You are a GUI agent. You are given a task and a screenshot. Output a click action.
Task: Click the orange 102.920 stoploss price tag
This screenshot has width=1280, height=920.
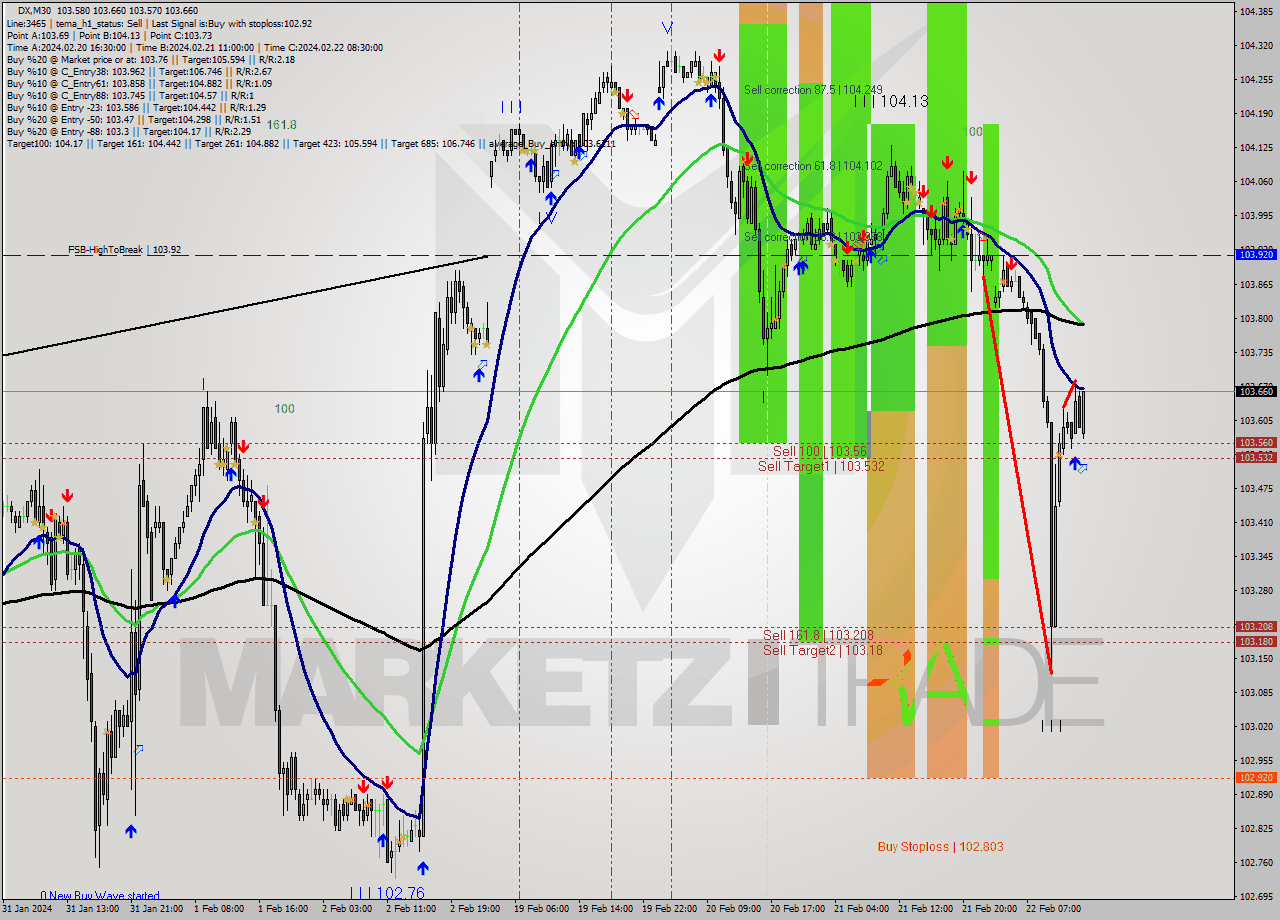[x=1256, y=777]
